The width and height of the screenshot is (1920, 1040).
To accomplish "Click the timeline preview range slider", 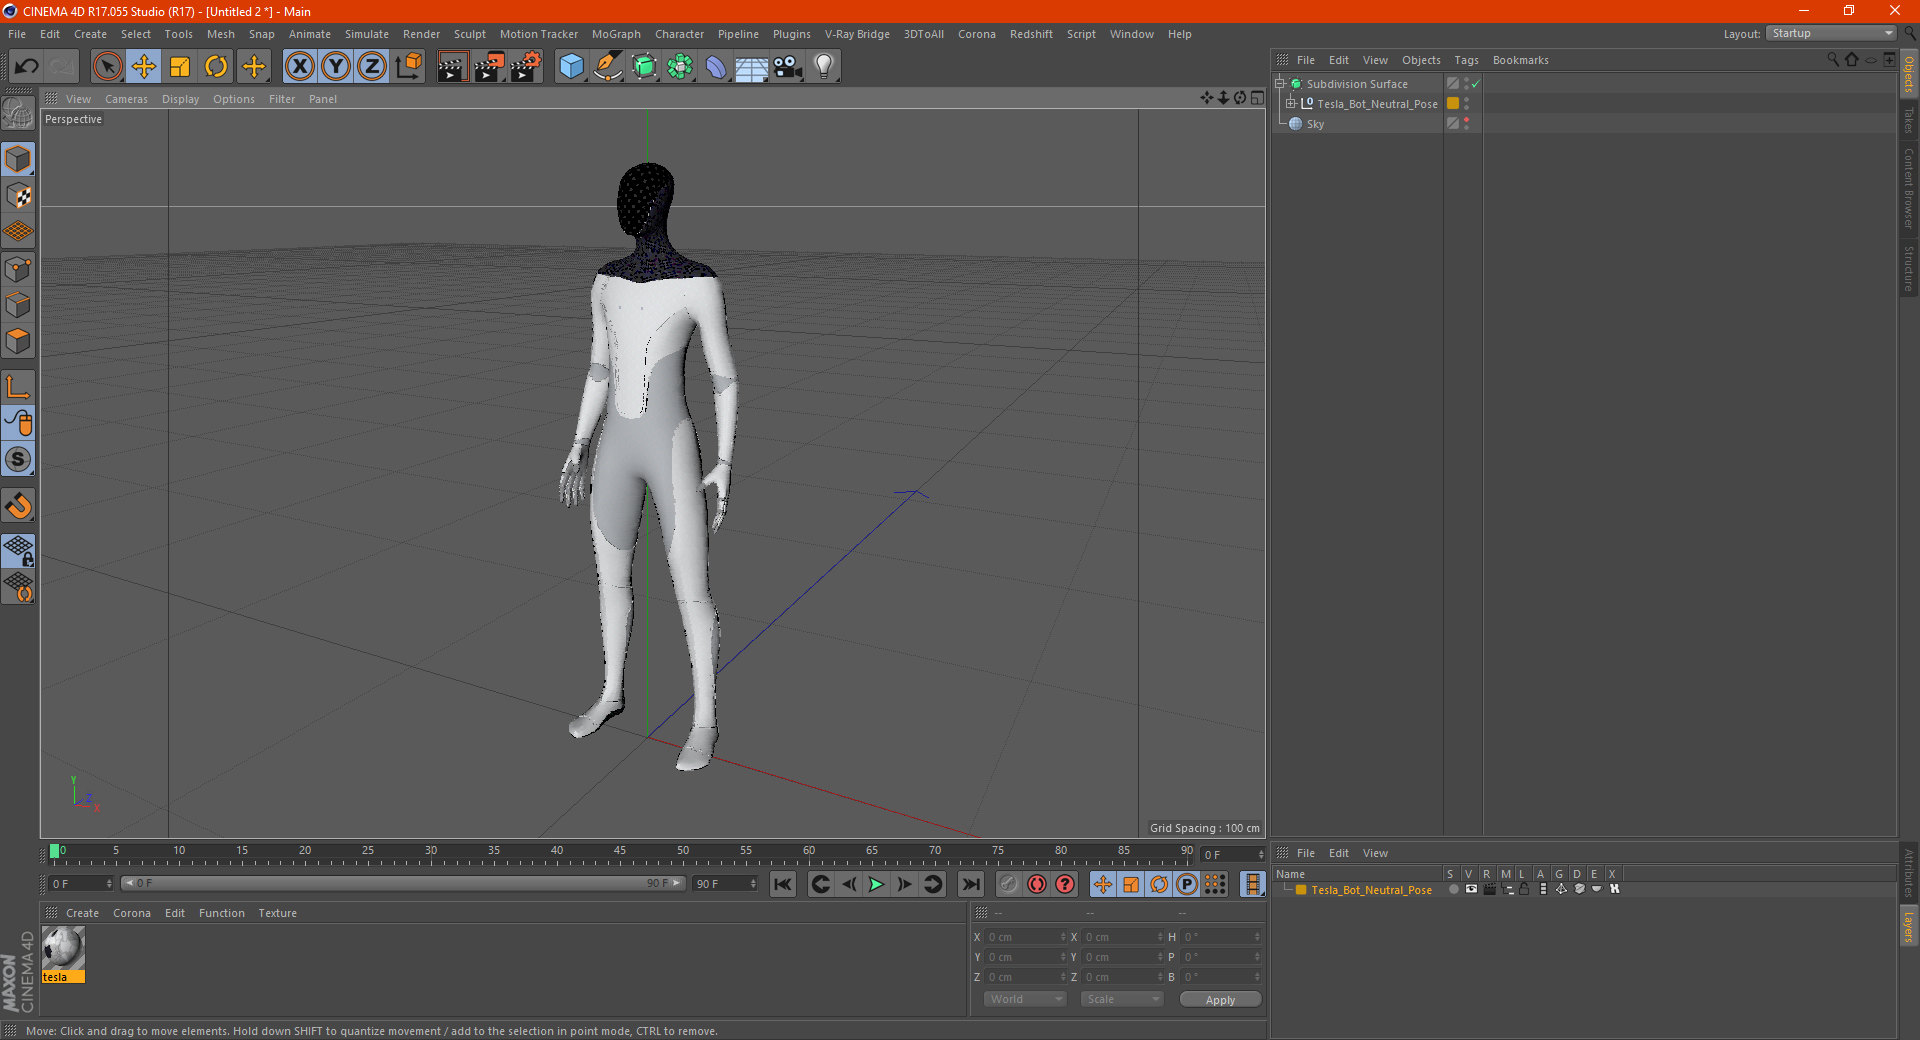I will (x=402, y=883).
